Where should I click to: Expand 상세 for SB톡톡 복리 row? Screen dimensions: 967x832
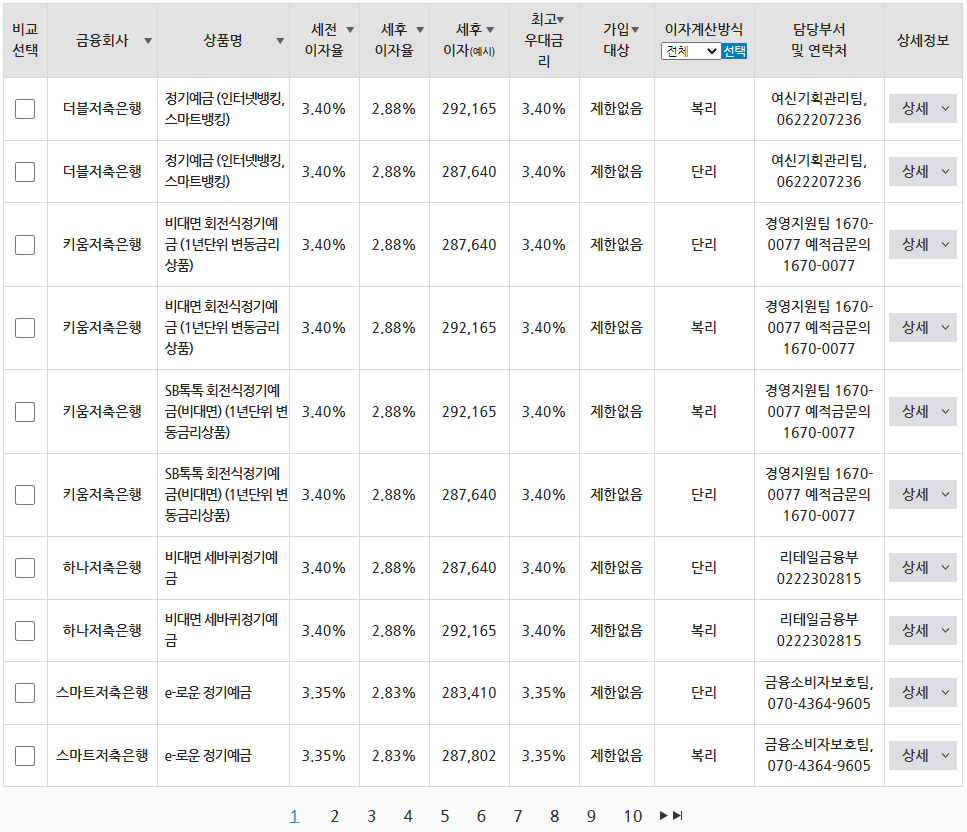click(x=923, y=411)
